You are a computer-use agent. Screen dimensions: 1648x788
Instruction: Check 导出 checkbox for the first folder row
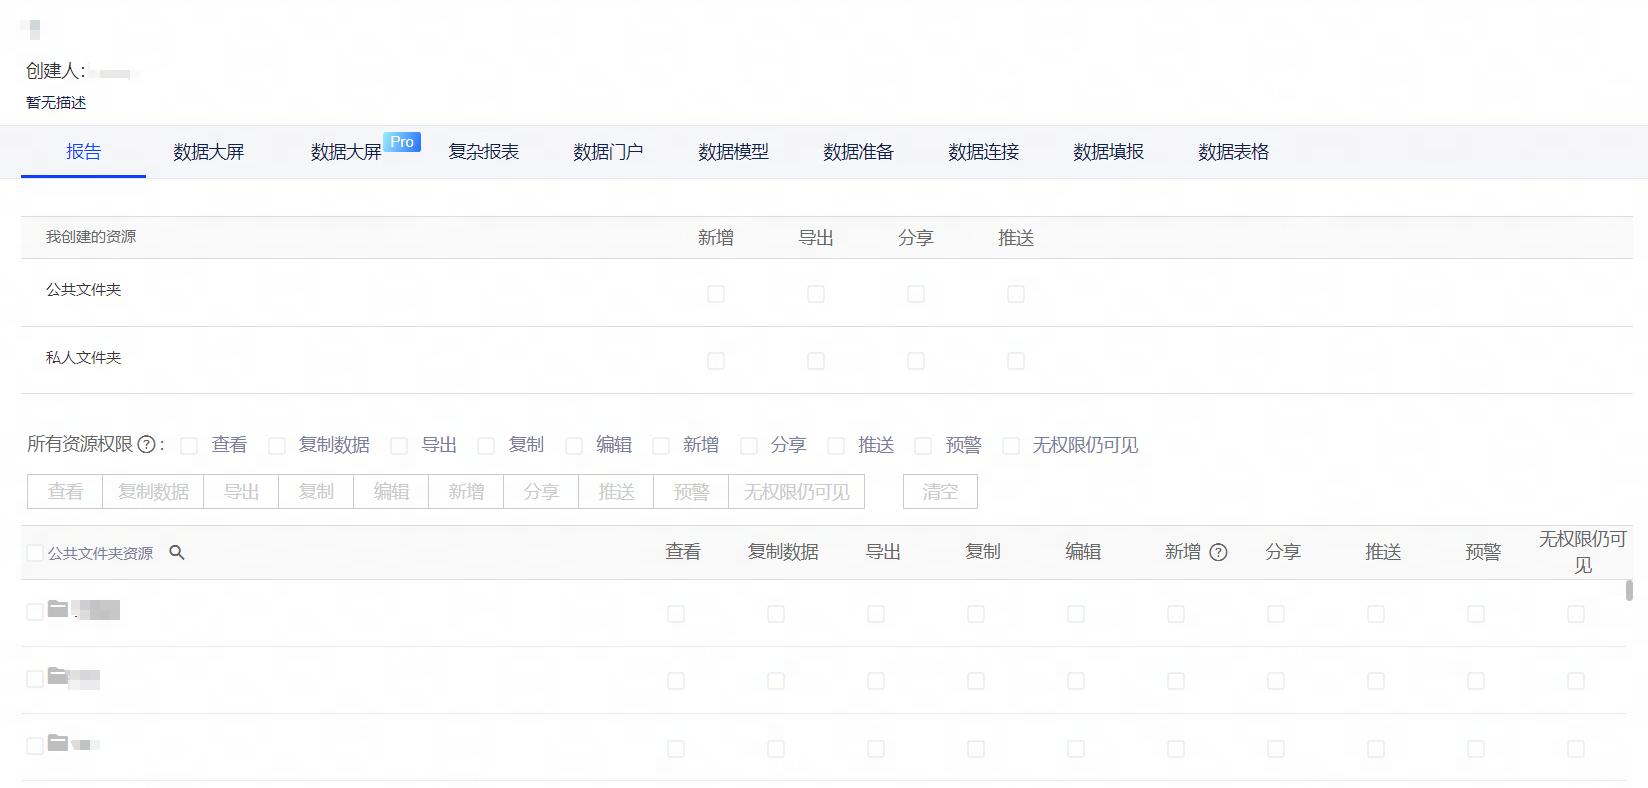pos(876,614)
